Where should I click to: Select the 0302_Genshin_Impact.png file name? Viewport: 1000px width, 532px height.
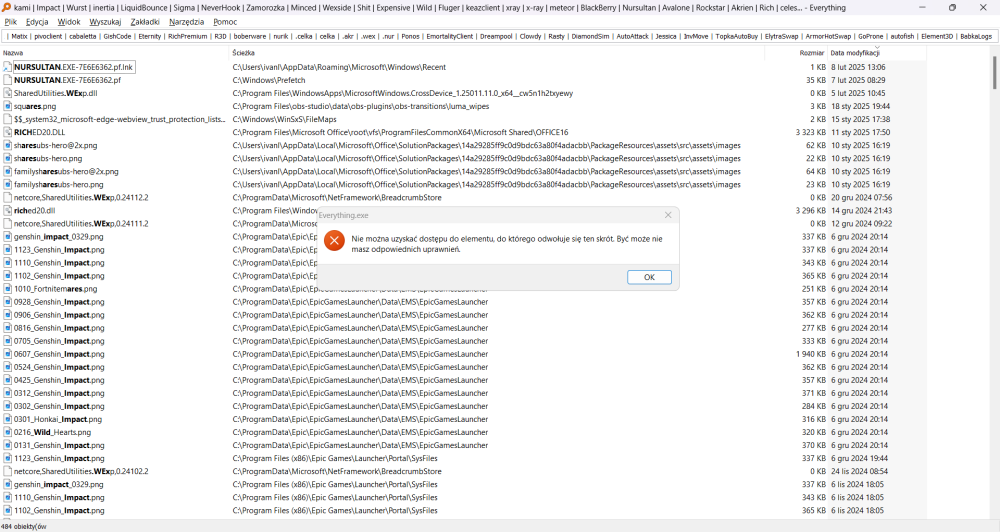(x=59, y=406)
